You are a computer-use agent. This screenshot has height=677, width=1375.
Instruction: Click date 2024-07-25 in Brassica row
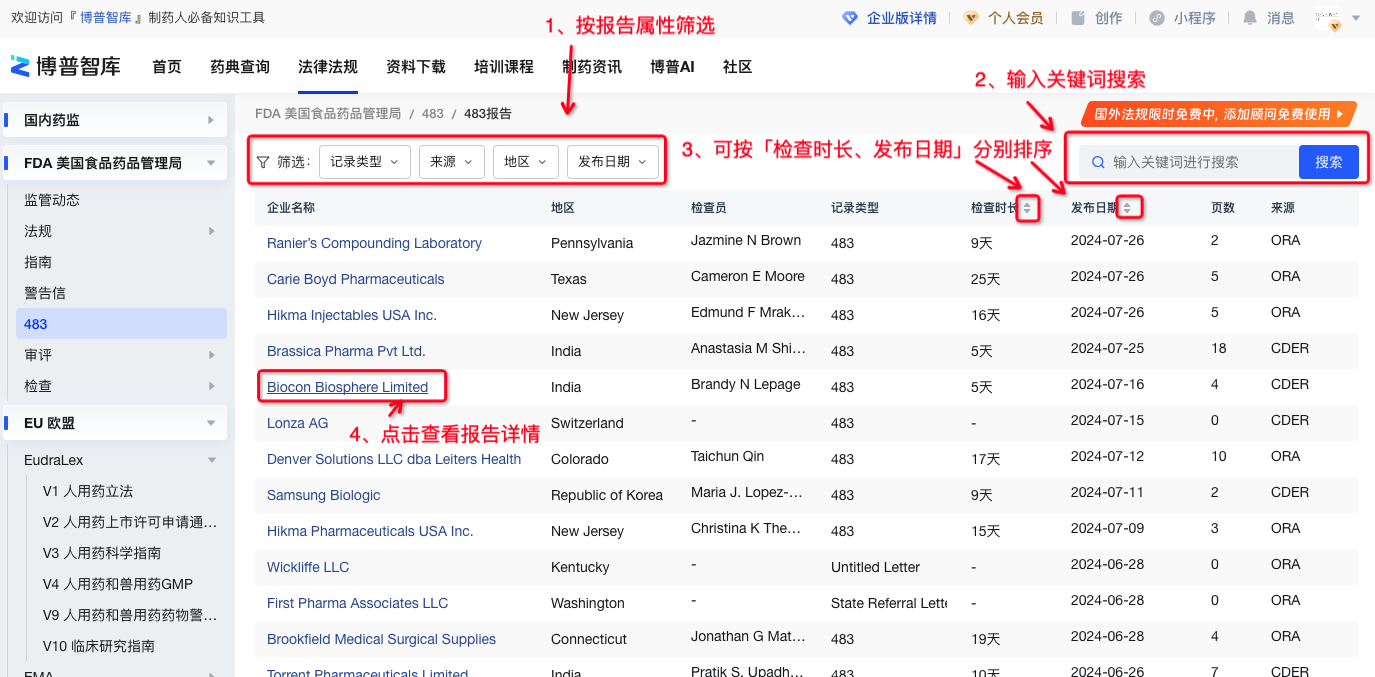coord(1107,348)
